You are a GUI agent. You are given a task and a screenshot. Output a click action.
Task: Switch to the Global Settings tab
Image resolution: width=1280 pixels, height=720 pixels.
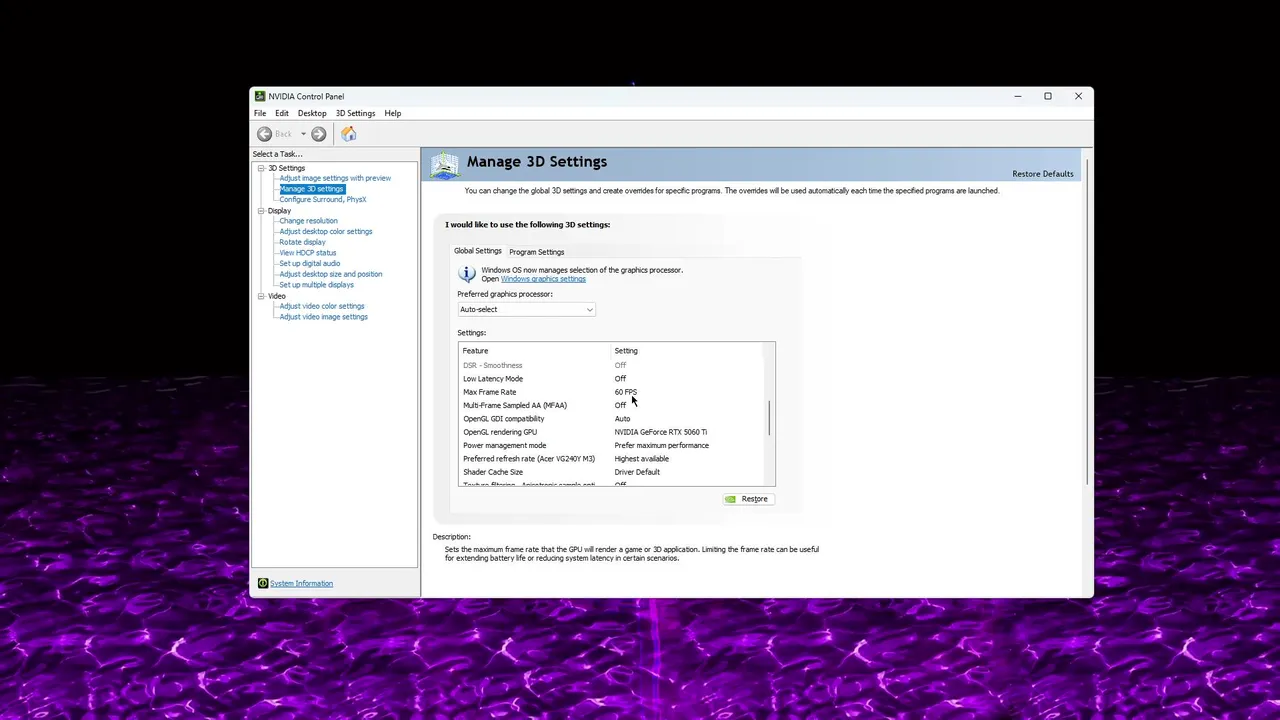pos(478,251)
